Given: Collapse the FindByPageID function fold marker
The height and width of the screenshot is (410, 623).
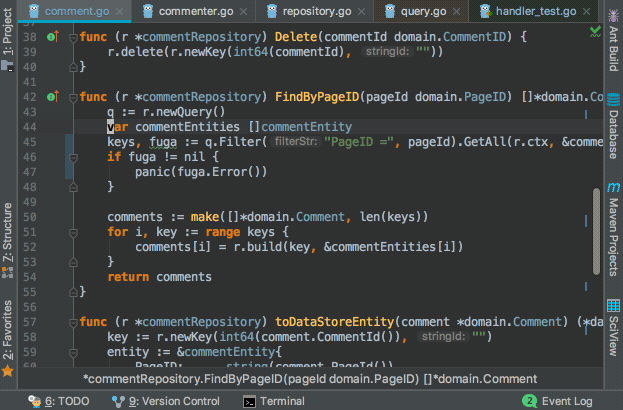Looking at the screenshot, I should pos(73,97).
